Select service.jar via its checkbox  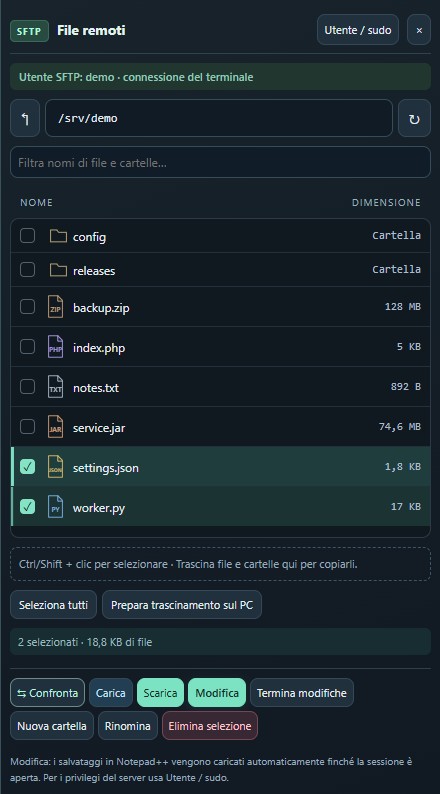tap(27, 426)
